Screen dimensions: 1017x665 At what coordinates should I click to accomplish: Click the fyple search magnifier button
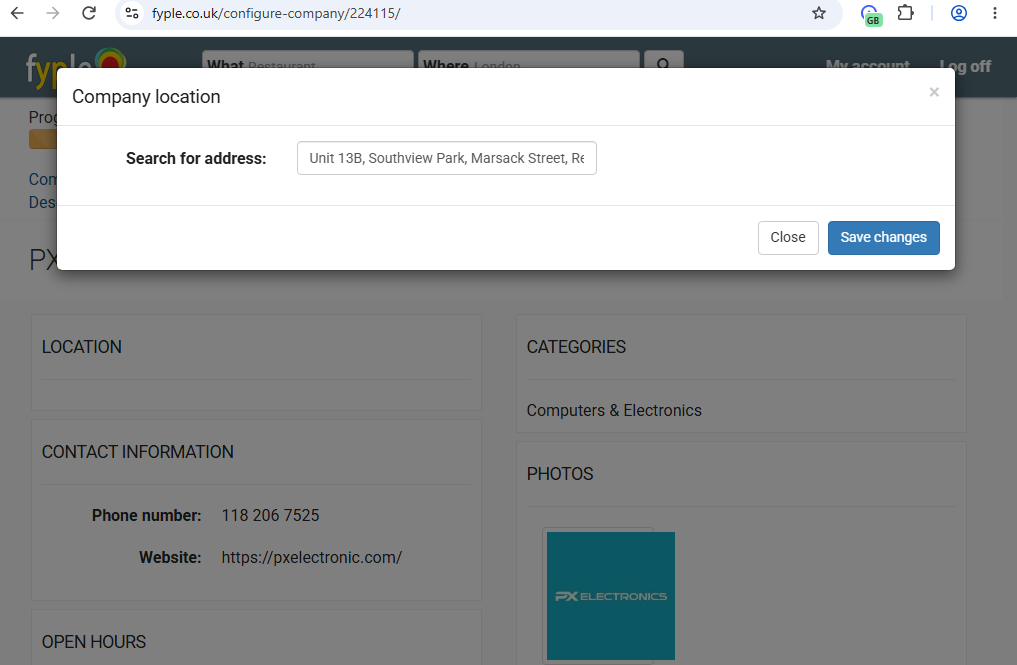664,60
